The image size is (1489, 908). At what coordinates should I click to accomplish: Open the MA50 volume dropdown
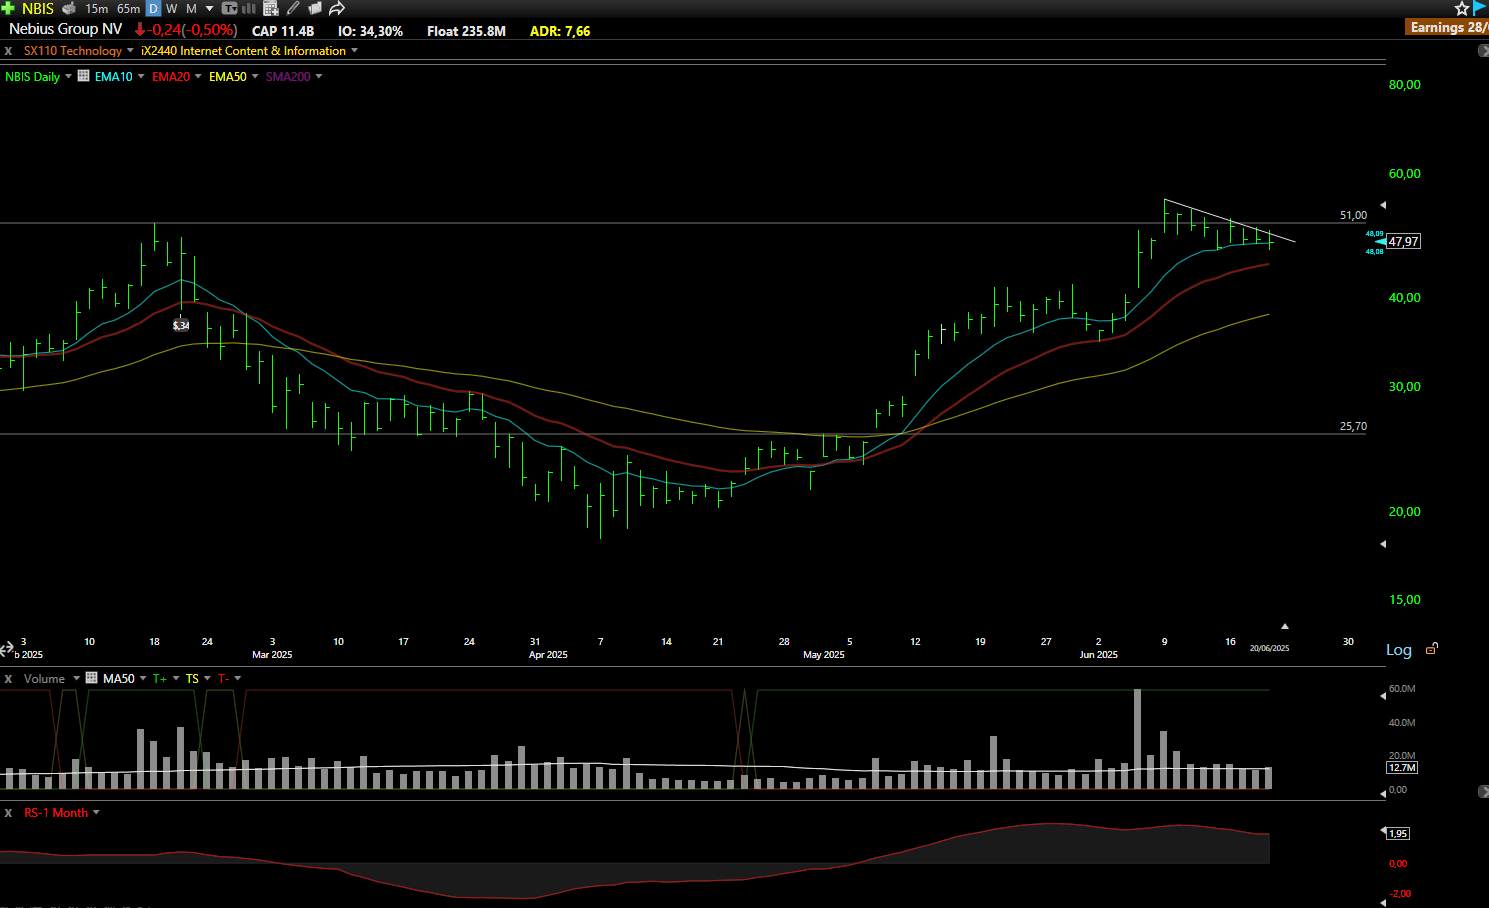(142, 678)
